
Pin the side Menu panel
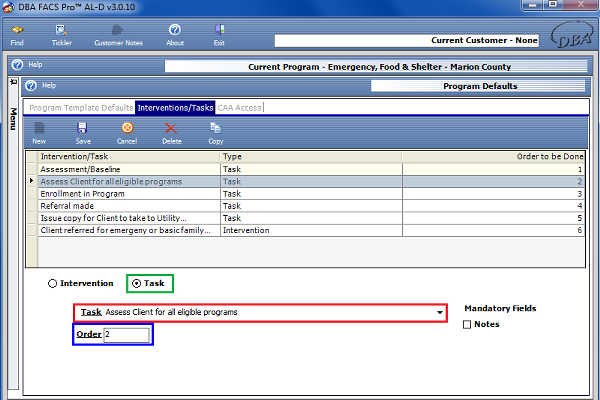[x=13, y=82]
